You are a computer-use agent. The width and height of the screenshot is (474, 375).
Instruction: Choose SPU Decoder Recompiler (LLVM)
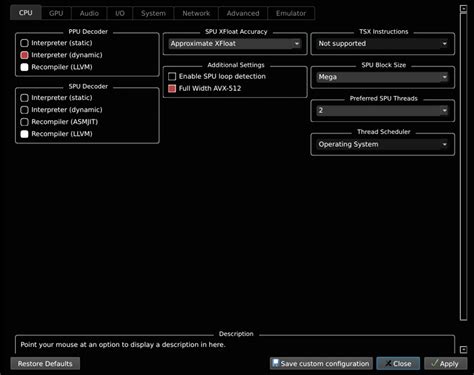[56, 134]
